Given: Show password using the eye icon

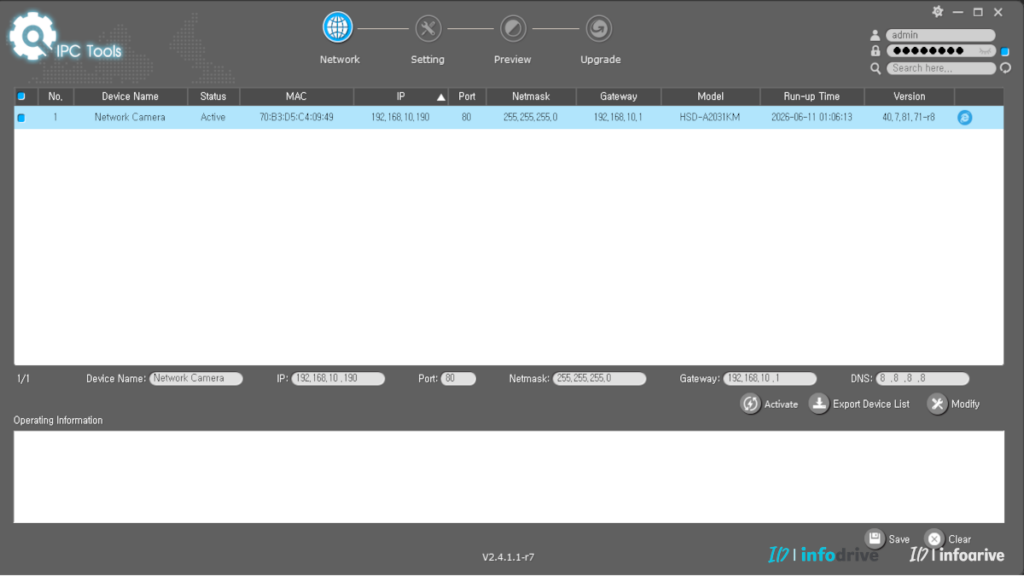Looking at the screenshot, I should click(985, 51).
